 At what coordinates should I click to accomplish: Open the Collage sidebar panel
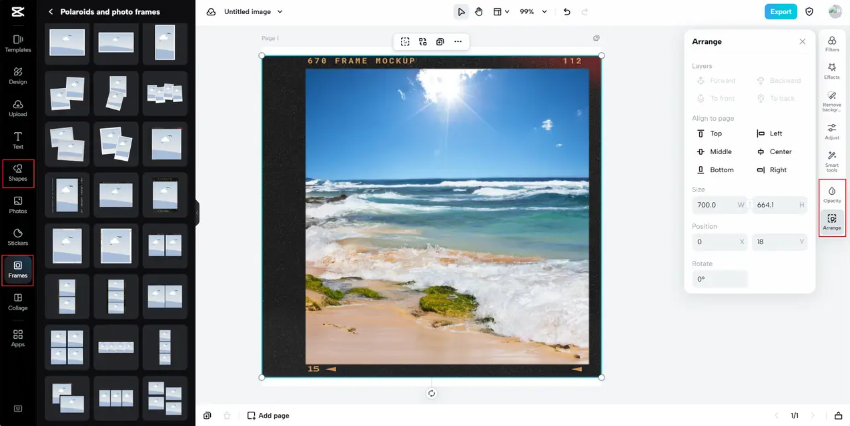(x=18, y=302)
